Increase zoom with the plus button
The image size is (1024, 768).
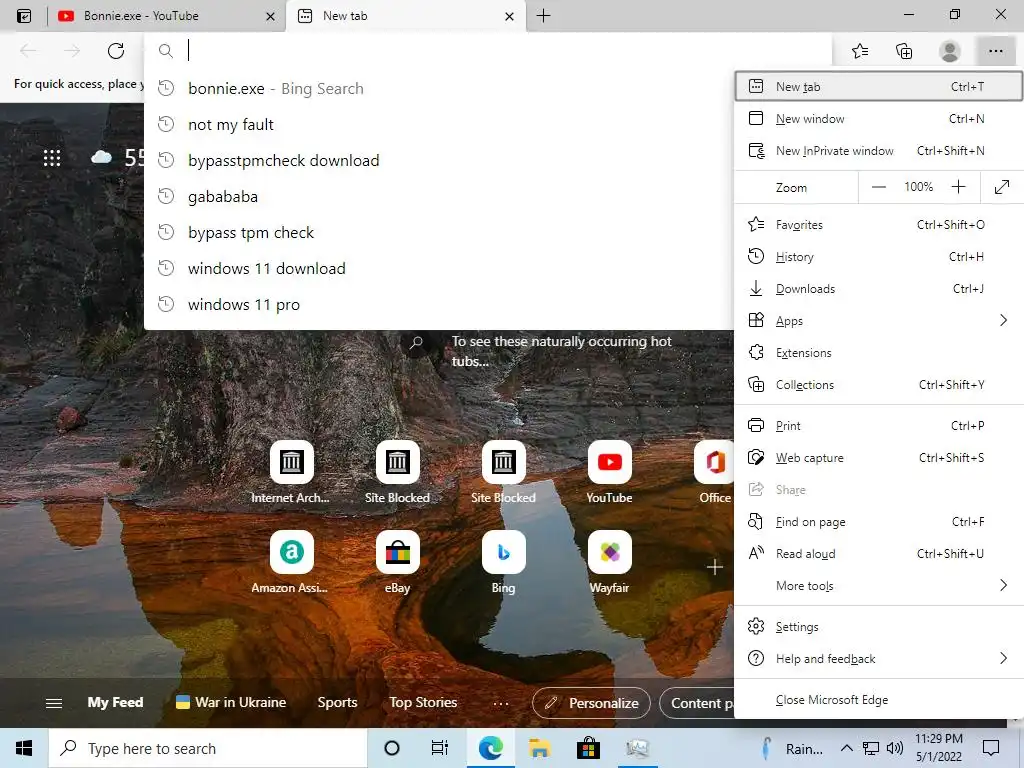pos(958,187)
